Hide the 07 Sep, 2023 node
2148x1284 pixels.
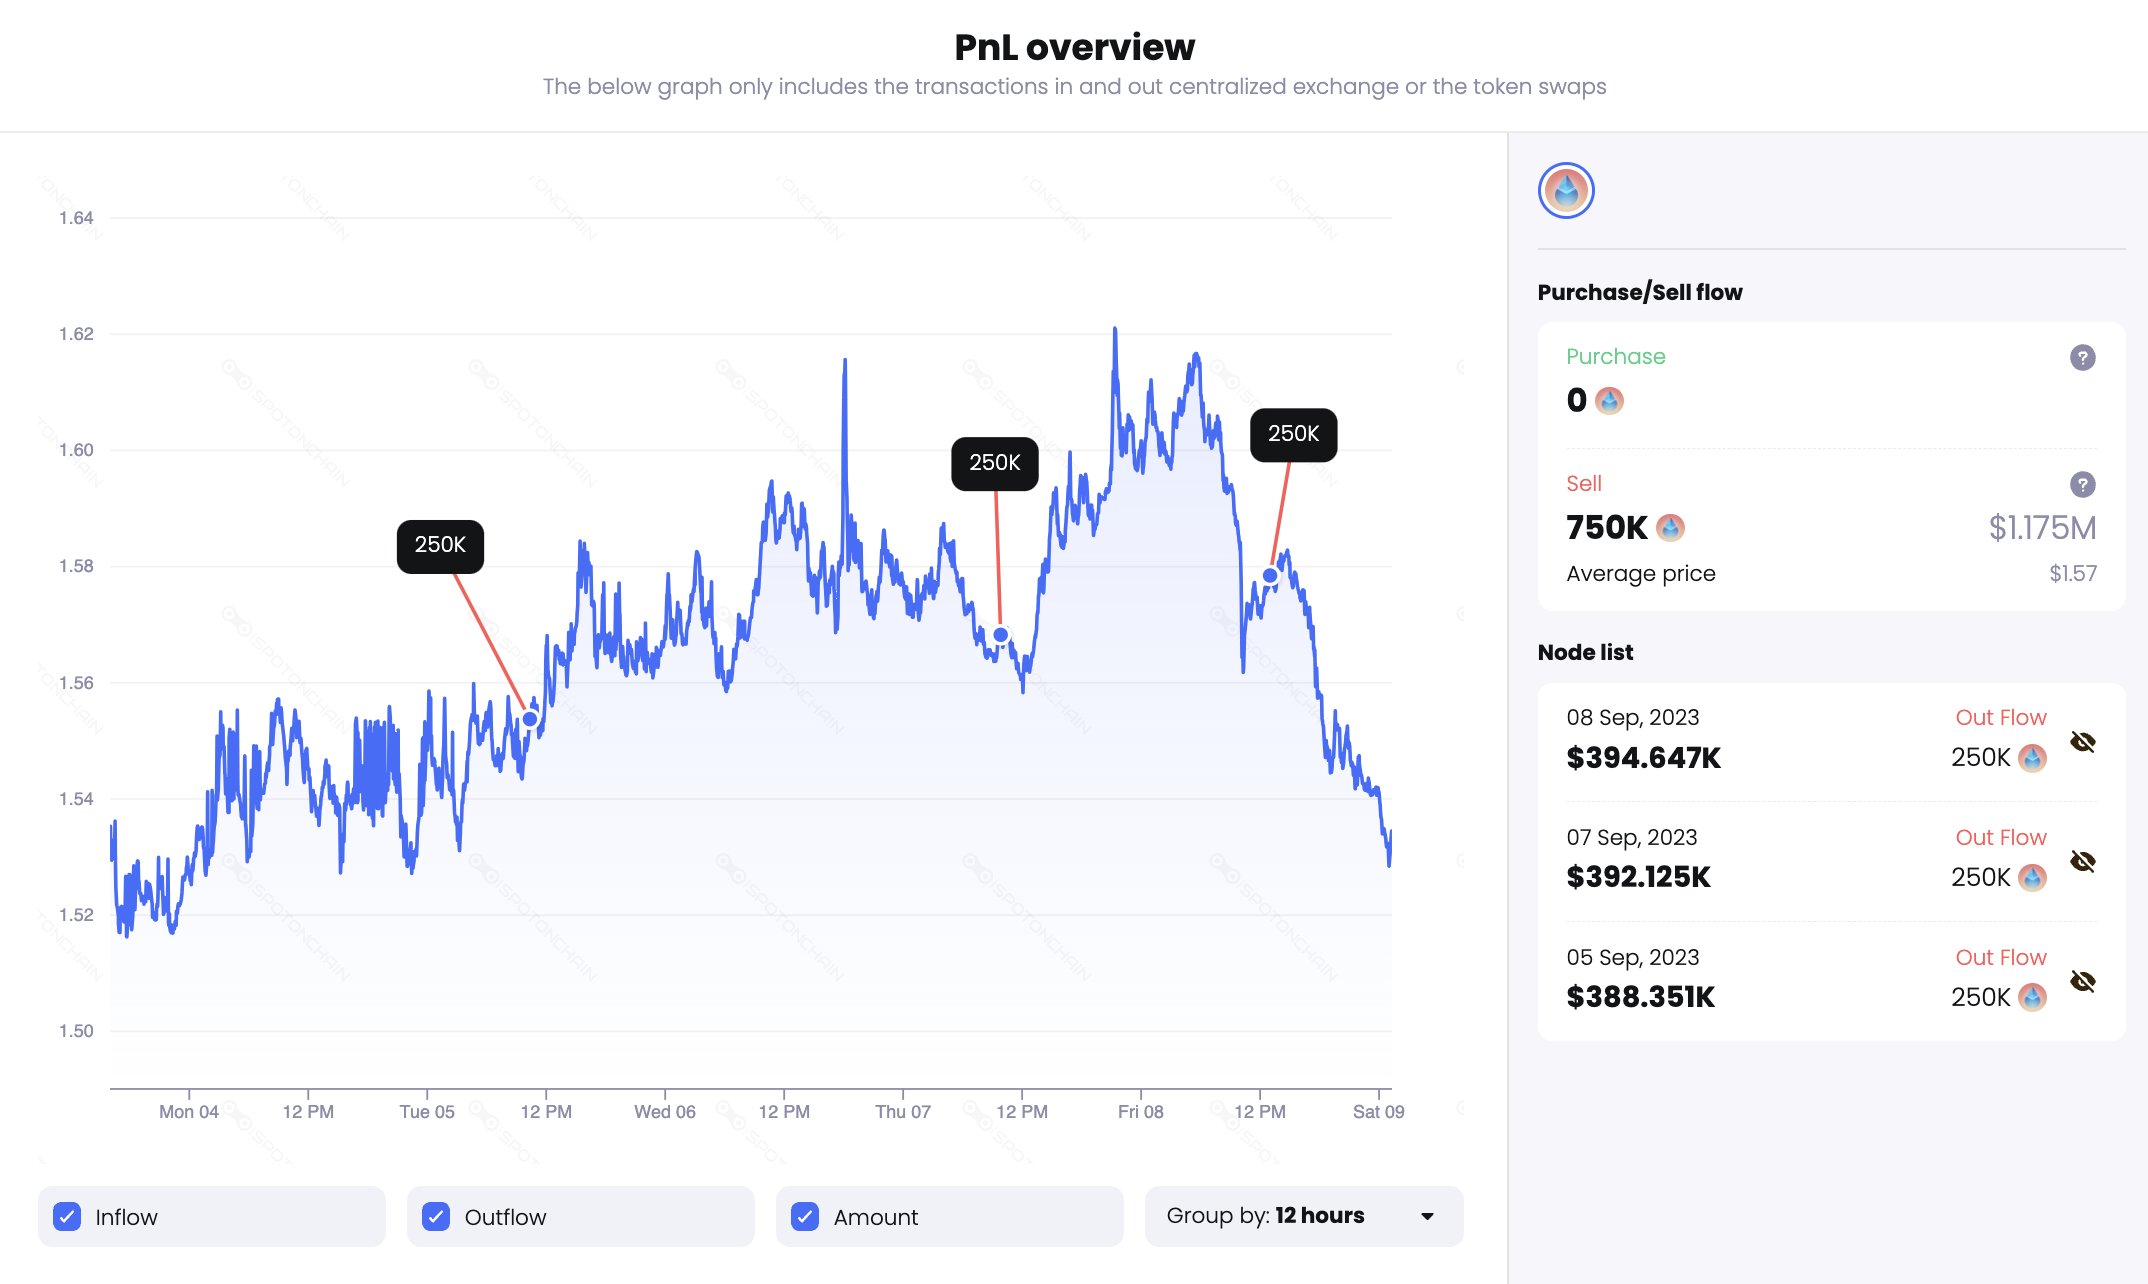coord(2083,862)
